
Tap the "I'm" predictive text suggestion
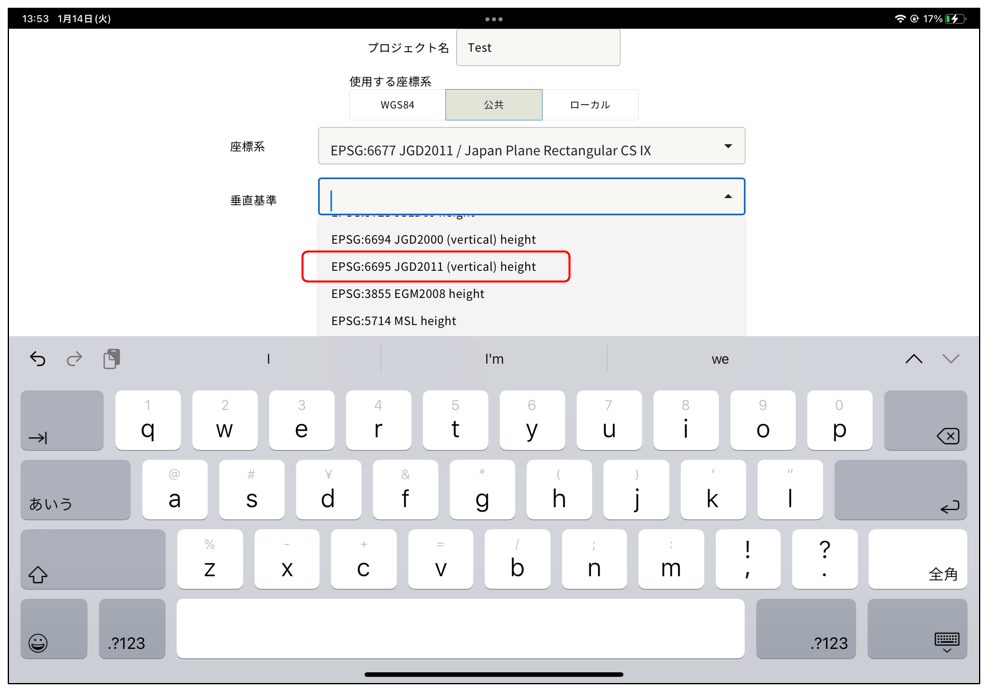click(x=494, y=359)
